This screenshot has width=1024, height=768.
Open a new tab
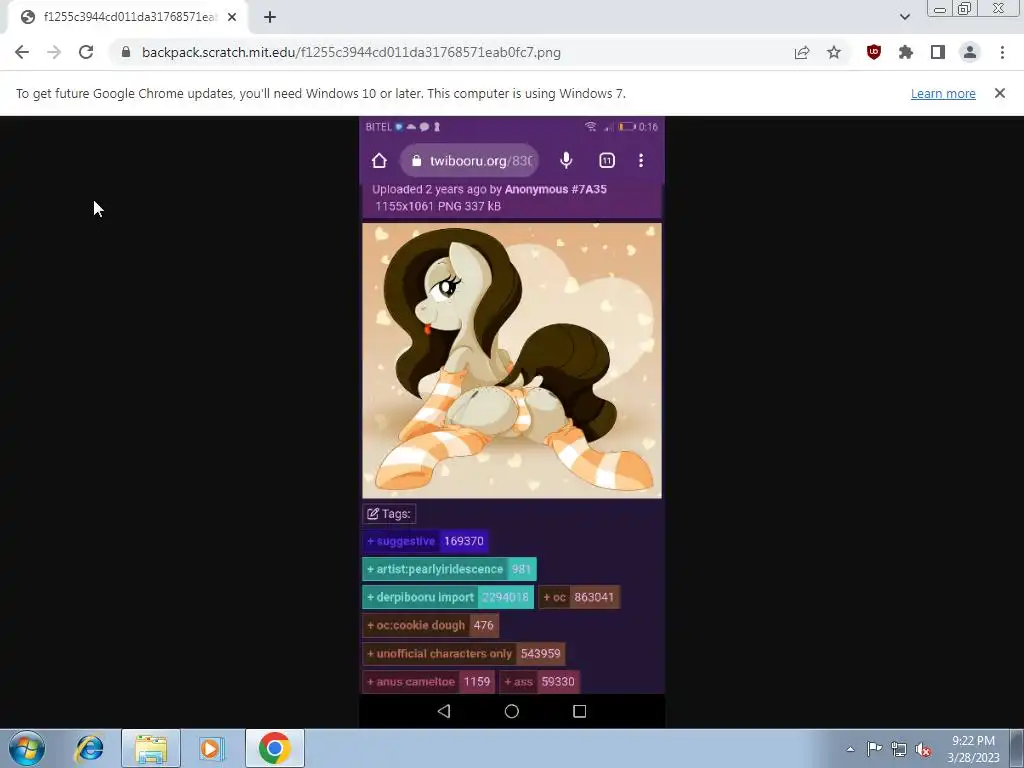click(270, 17)
